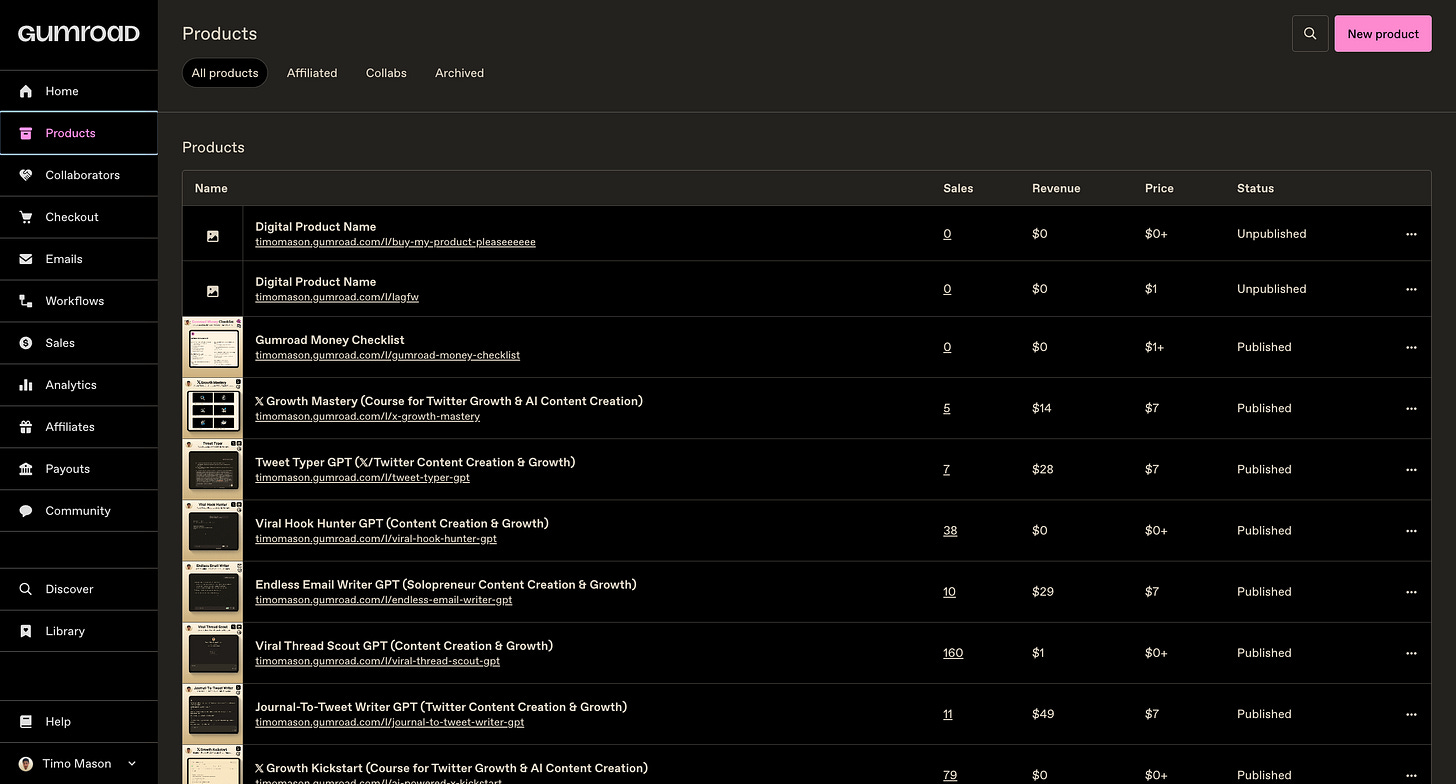Click the New product button
This screenshot has width=1456, height=784.
point(1383,34)
